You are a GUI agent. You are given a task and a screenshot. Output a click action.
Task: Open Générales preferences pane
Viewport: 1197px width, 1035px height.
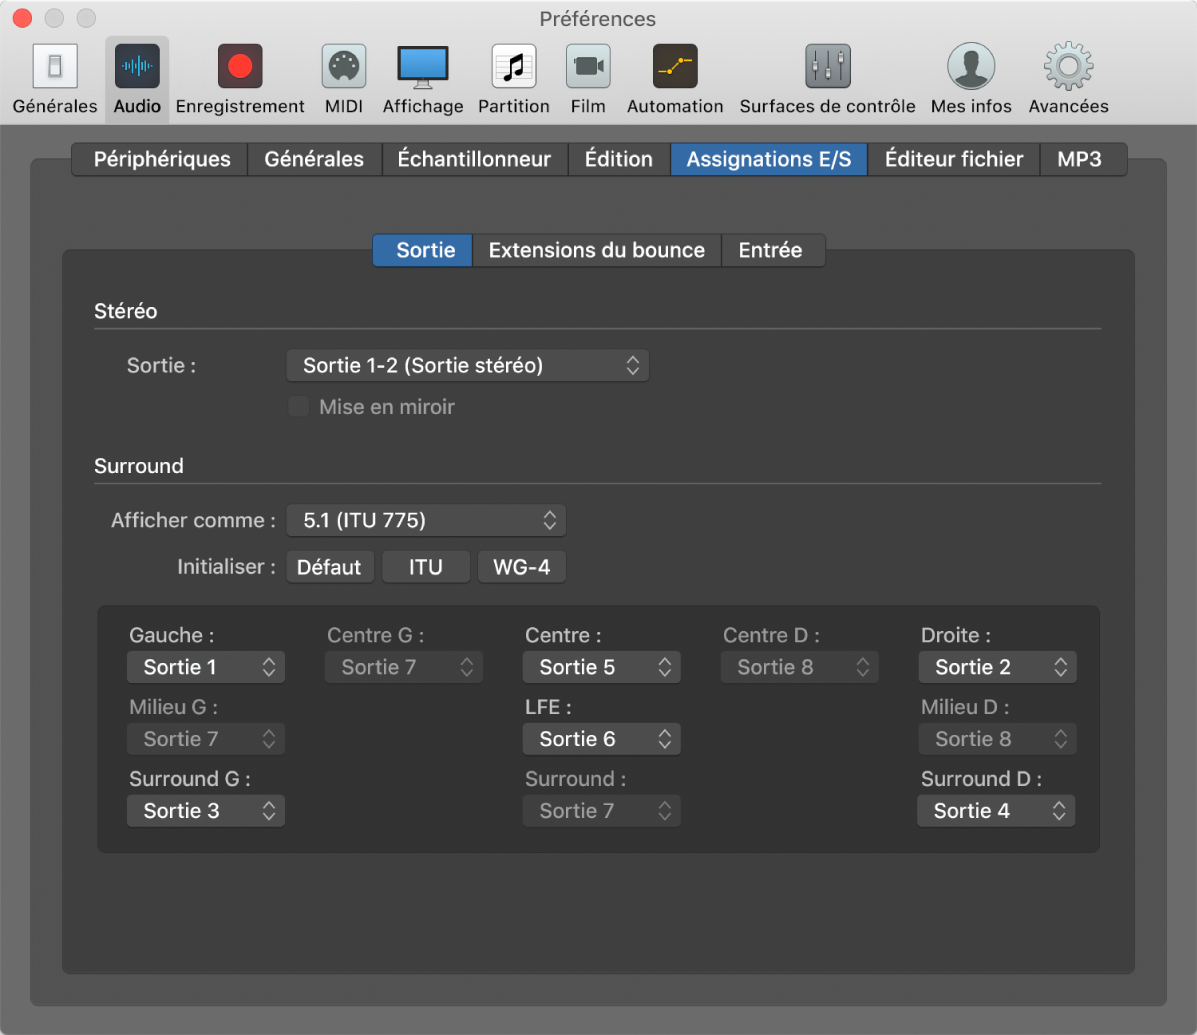[55, 79]
